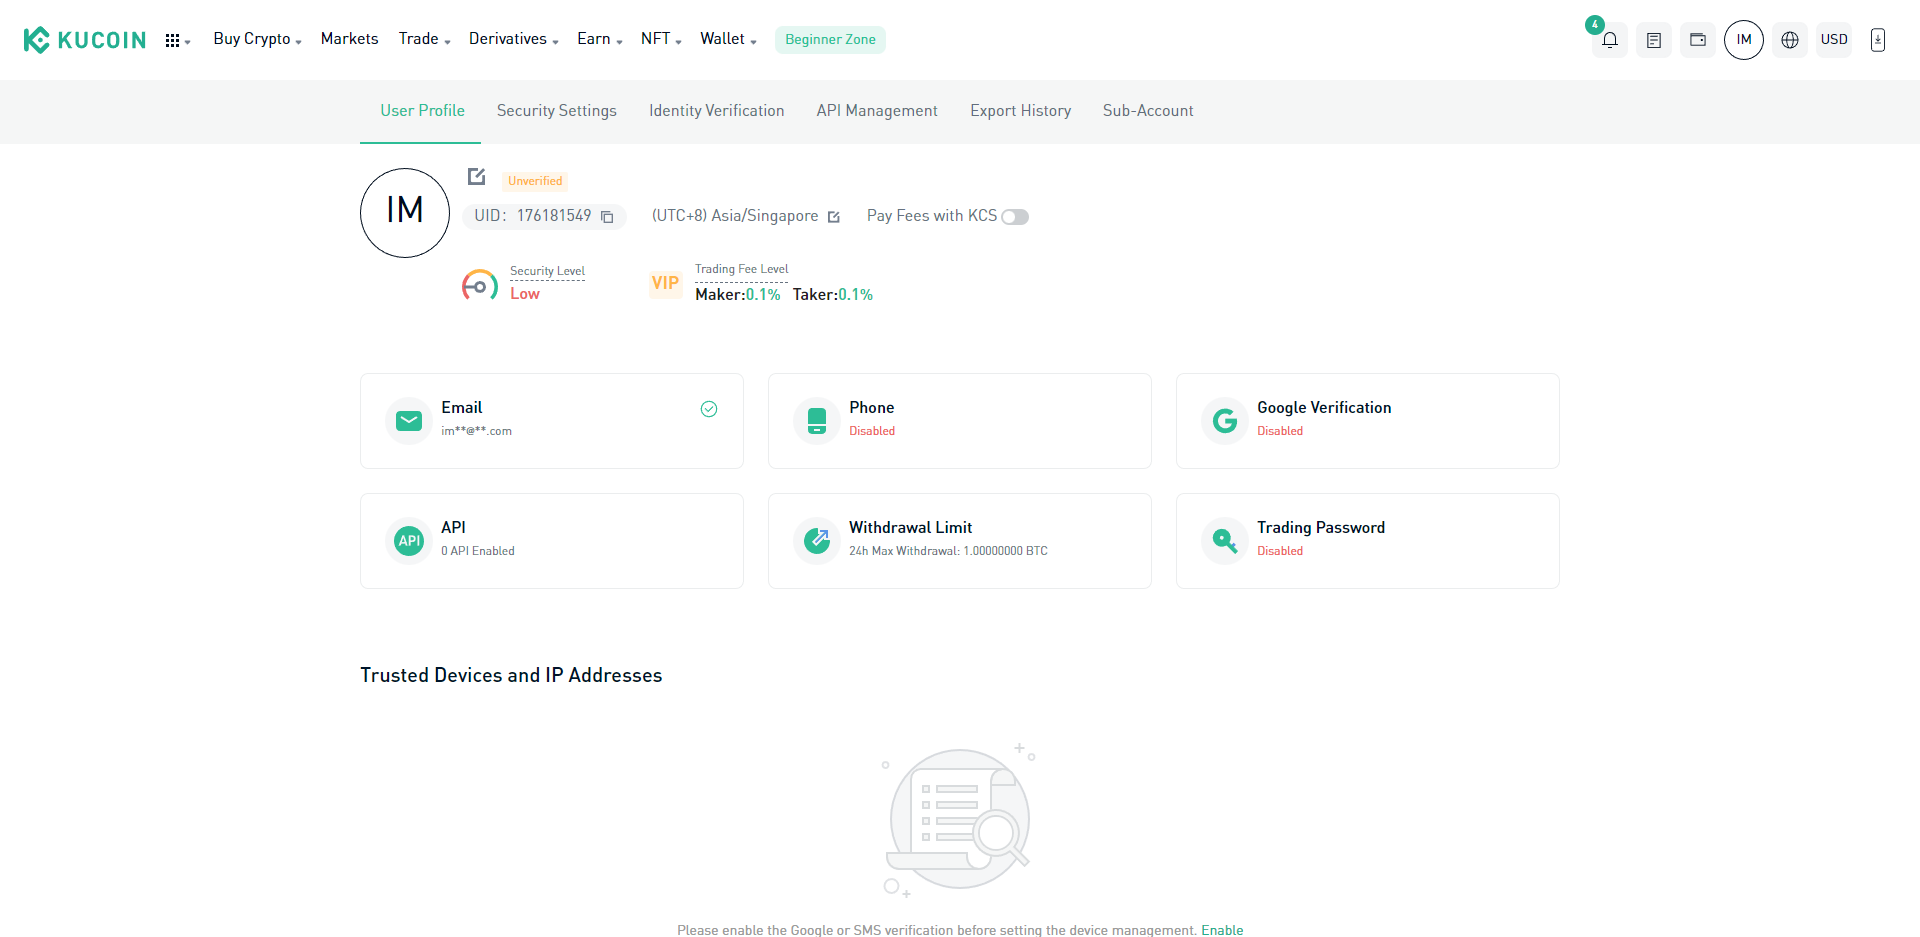Click the large IM profile avatar
Viewport: 1920px width, 937px height.
coord(405,213)
